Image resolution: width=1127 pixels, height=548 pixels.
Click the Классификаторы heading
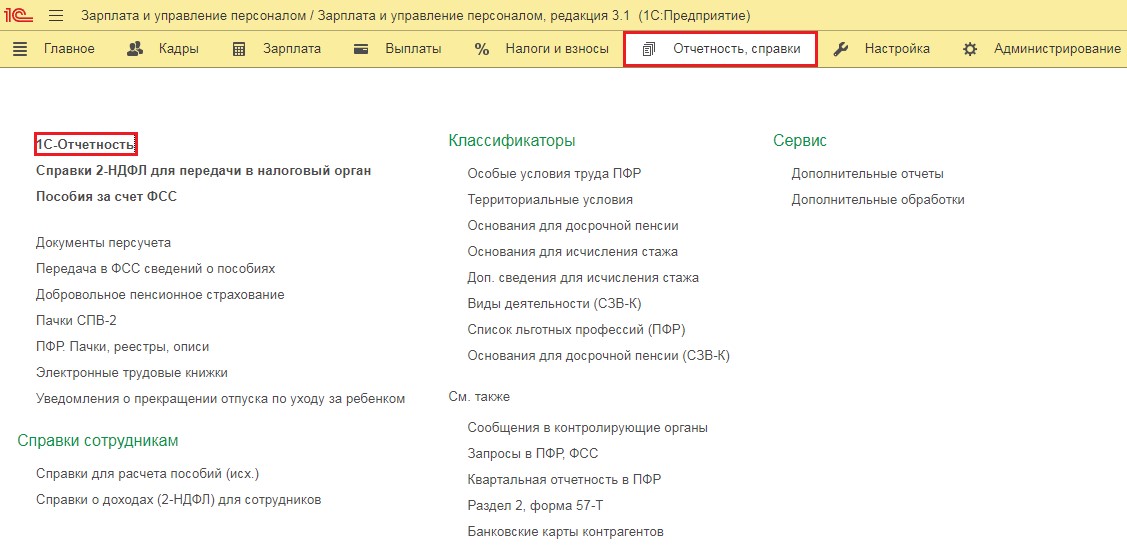point(512,140)
